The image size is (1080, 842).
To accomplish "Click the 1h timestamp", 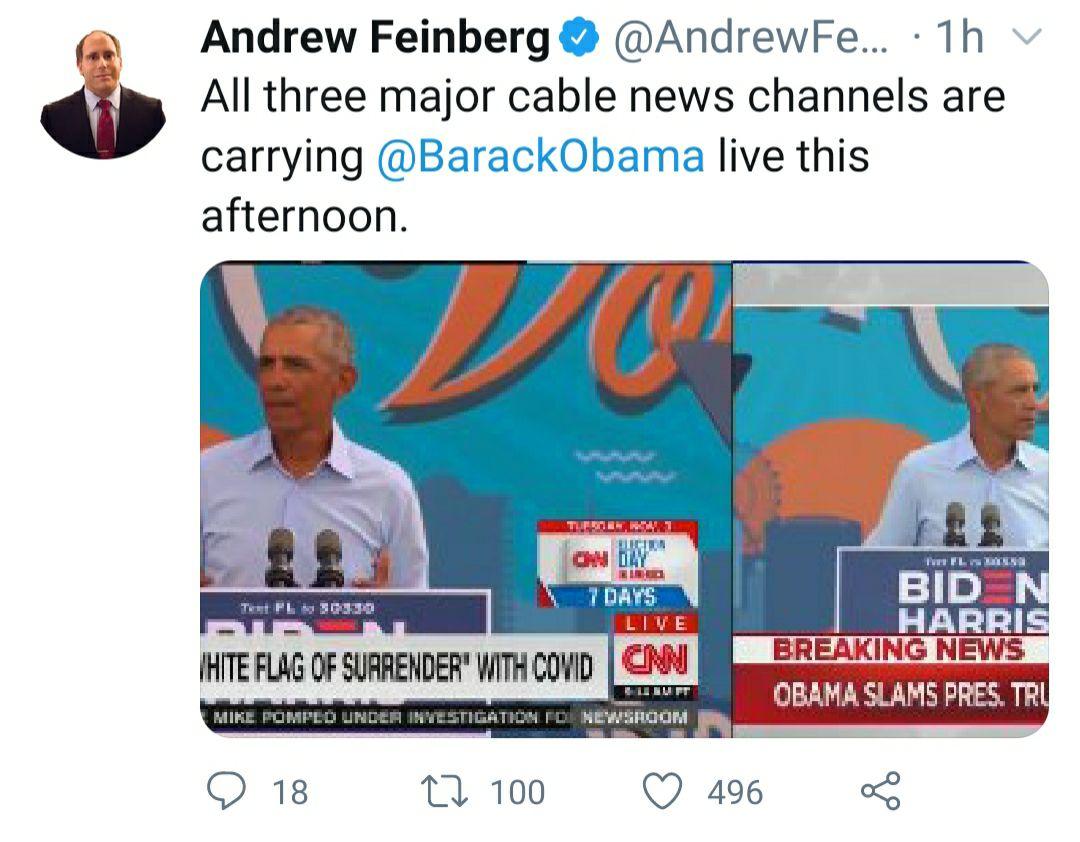I will [958, 39].
